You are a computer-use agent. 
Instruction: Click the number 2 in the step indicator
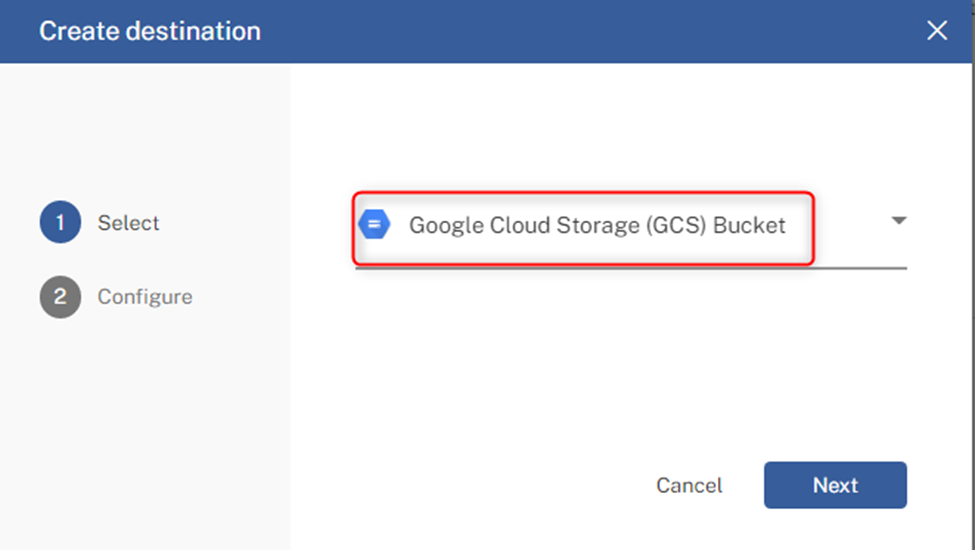click(60, 297)
